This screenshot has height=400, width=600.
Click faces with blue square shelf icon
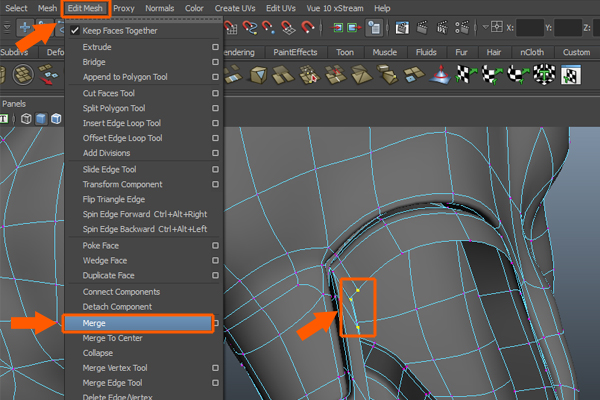coord(413,74)
